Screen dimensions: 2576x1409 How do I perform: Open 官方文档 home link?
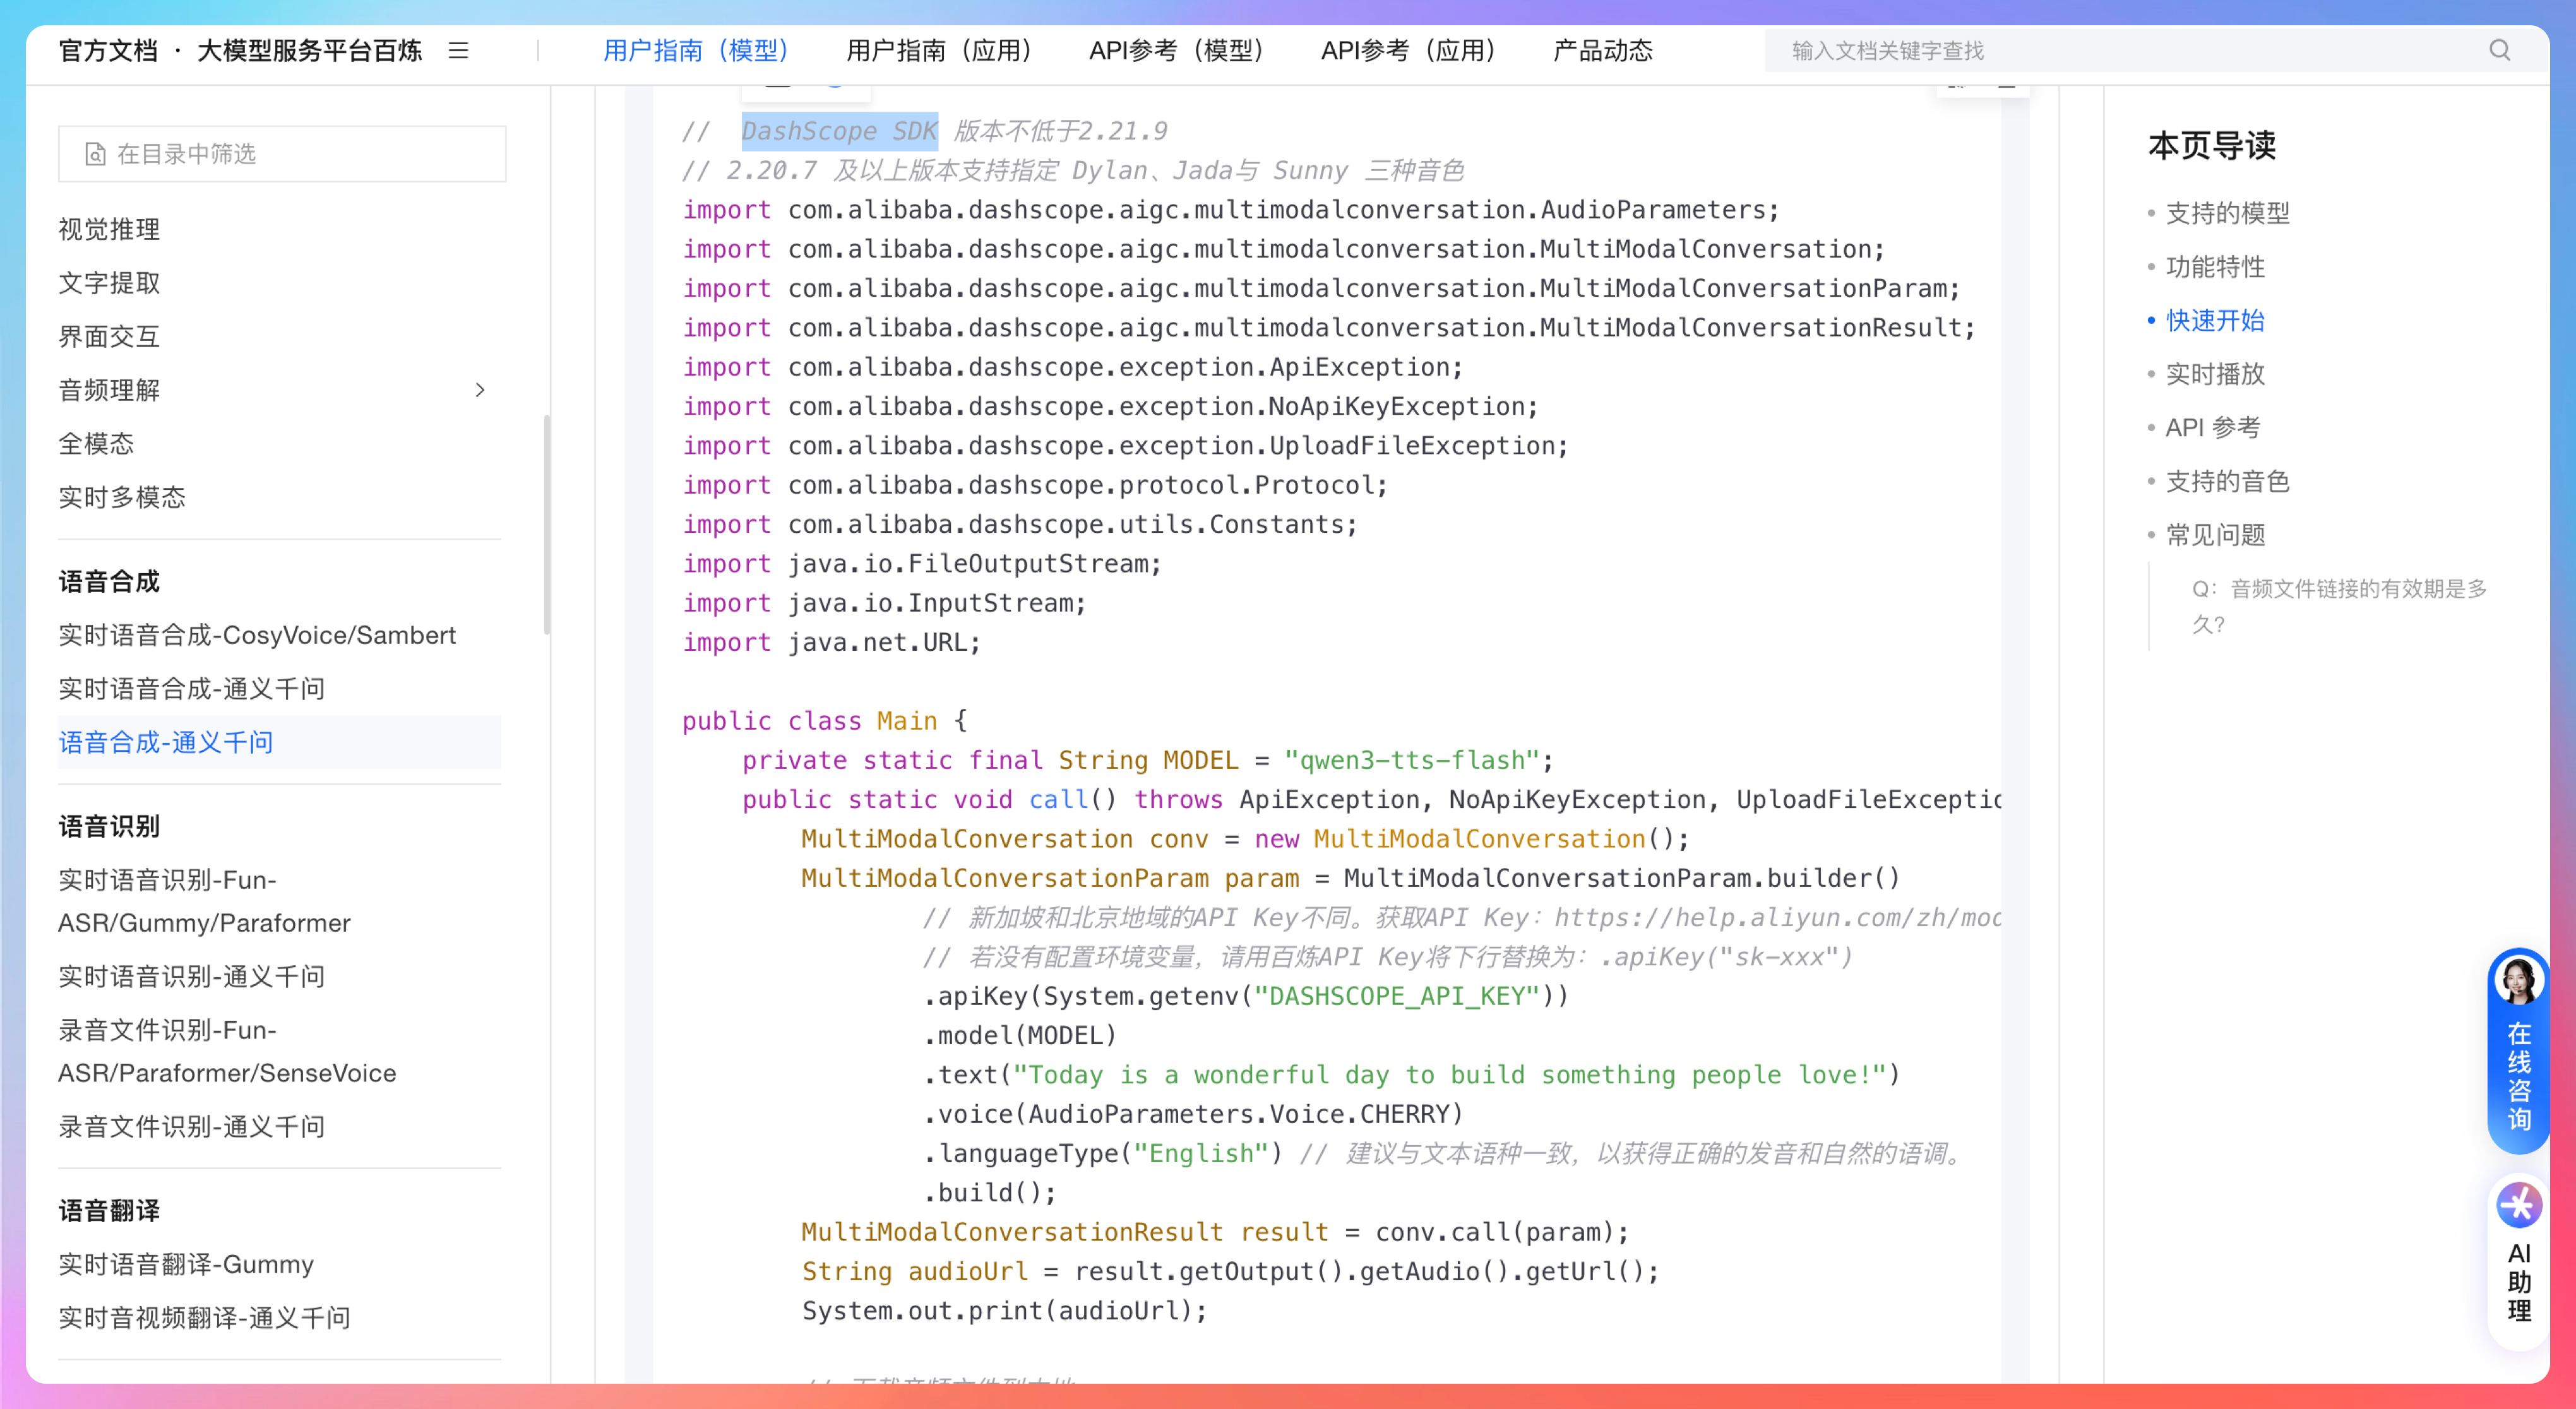point(108,50)
